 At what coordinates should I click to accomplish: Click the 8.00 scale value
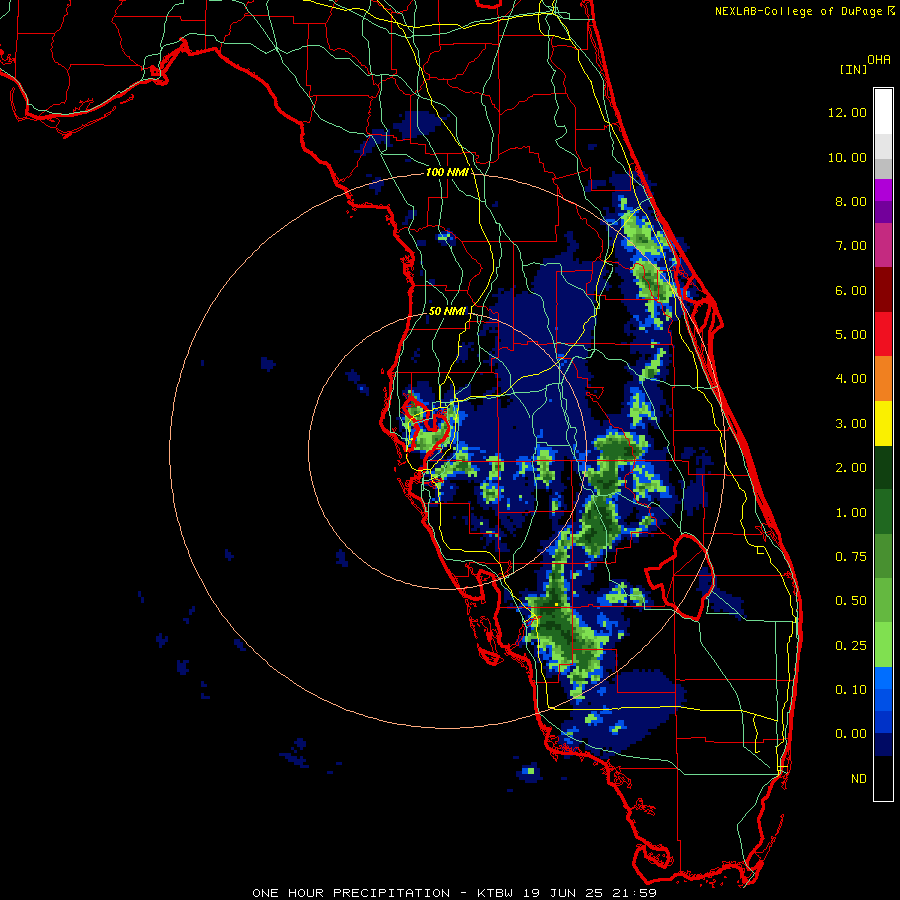[851, 201]
